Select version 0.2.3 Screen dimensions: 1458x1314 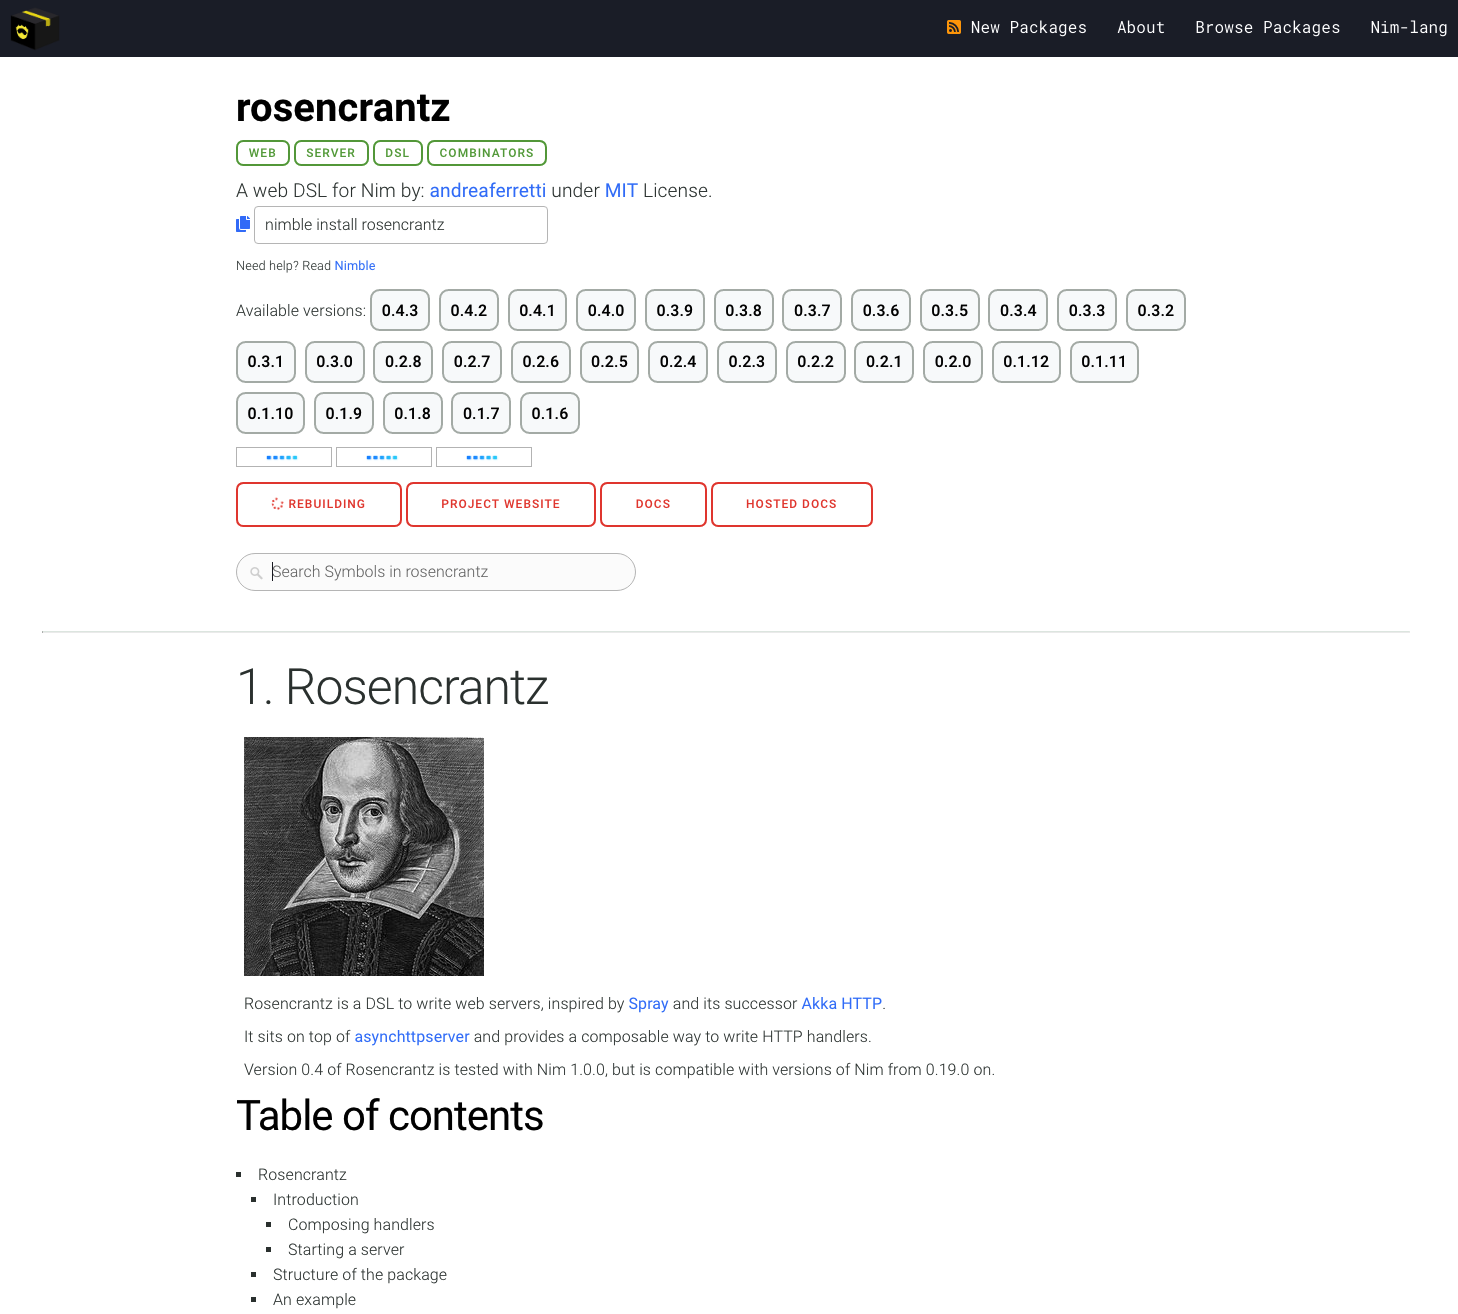click(x=747, y=362)
